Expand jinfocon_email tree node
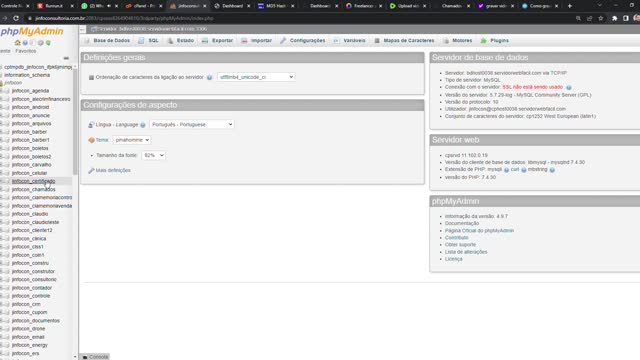Image resolution: width=640 pixels, height=360 pixels. pos(2,337)
